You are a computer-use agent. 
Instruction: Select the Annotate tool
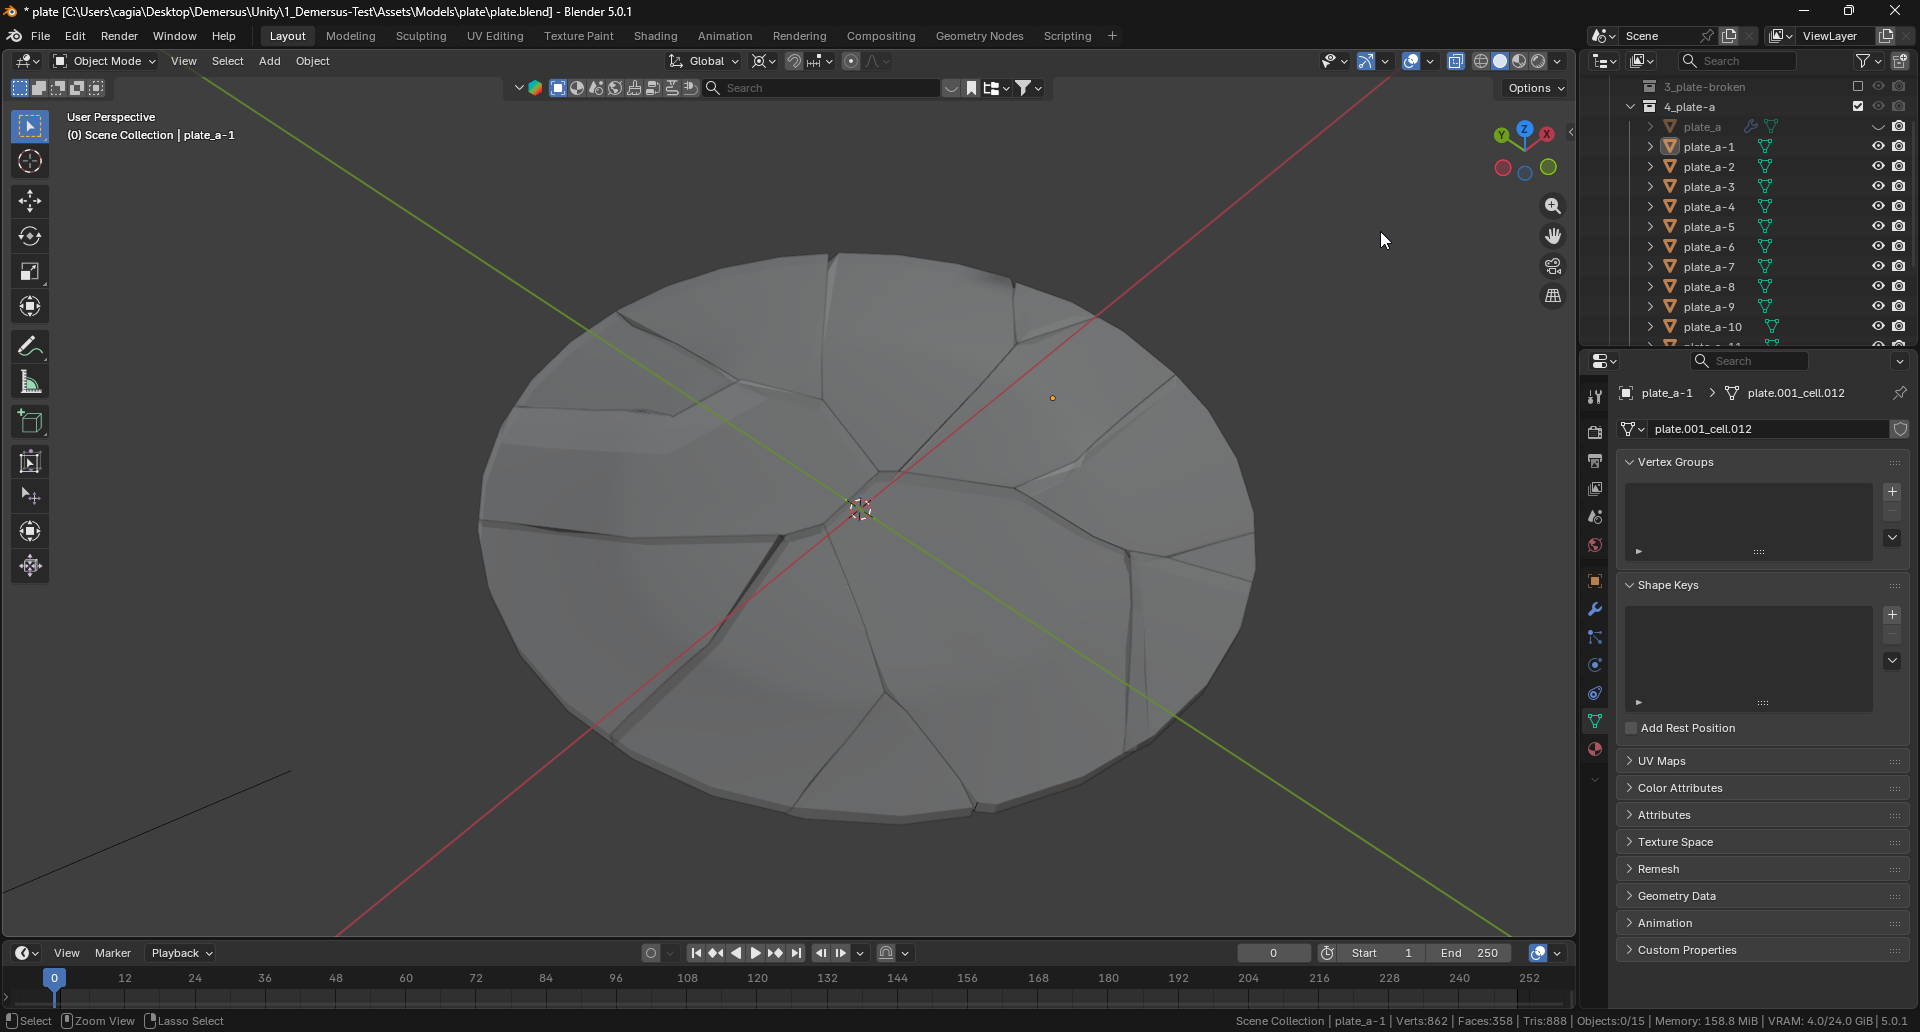pyautogui.click(x=30, y=346)
